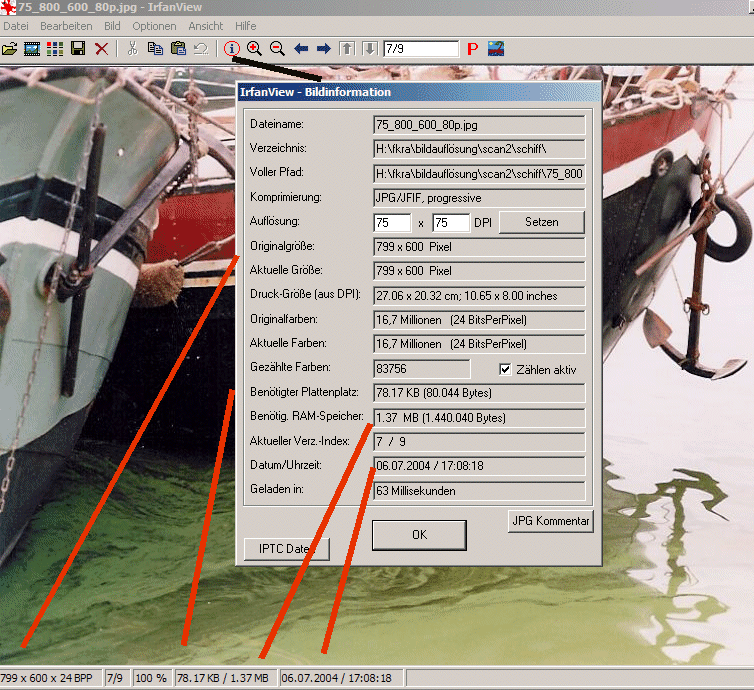This screenshot has width=754, height=690.
Task: Click the scissors cut icon
Action: pyautogui.click(x=132, y=48)
